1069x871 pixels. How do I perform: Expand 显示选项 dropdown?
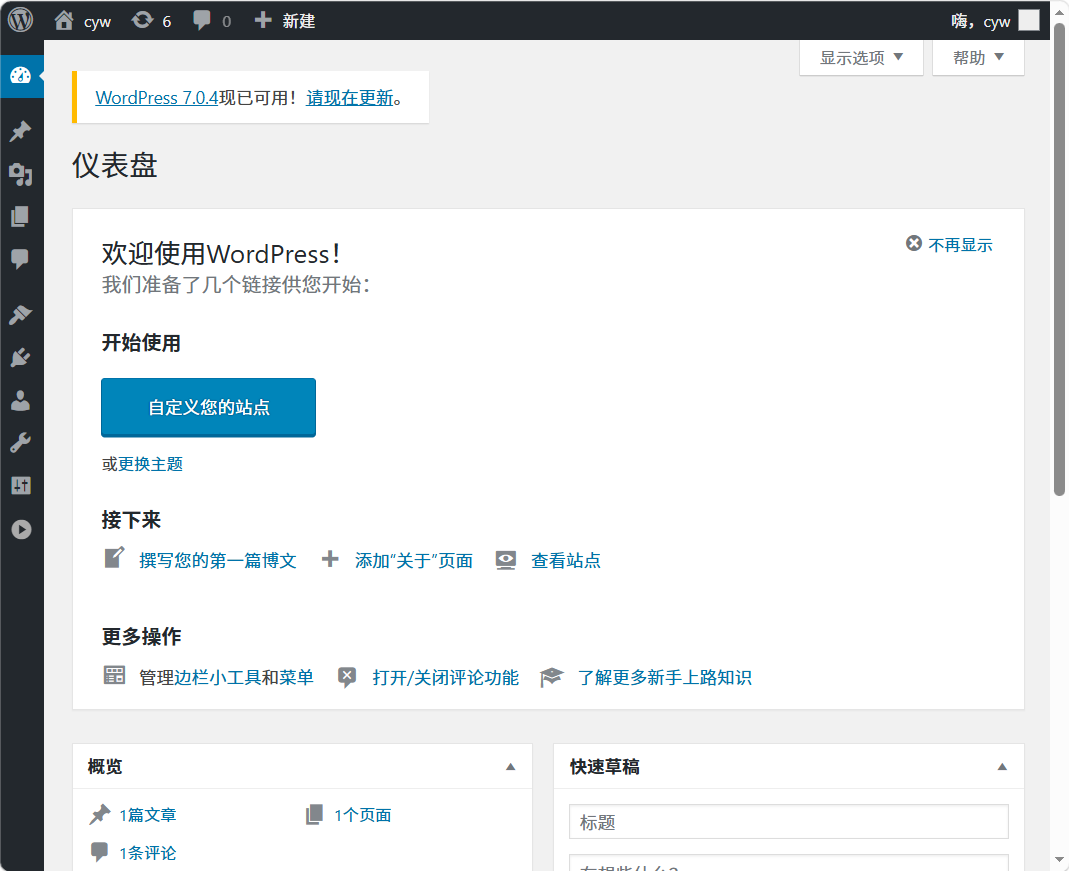861,58
